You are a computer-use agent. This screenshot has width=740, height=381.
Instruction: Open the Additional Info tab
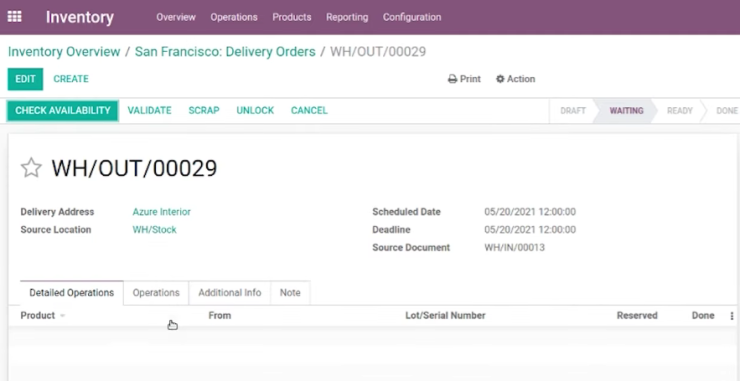(230, 293)
